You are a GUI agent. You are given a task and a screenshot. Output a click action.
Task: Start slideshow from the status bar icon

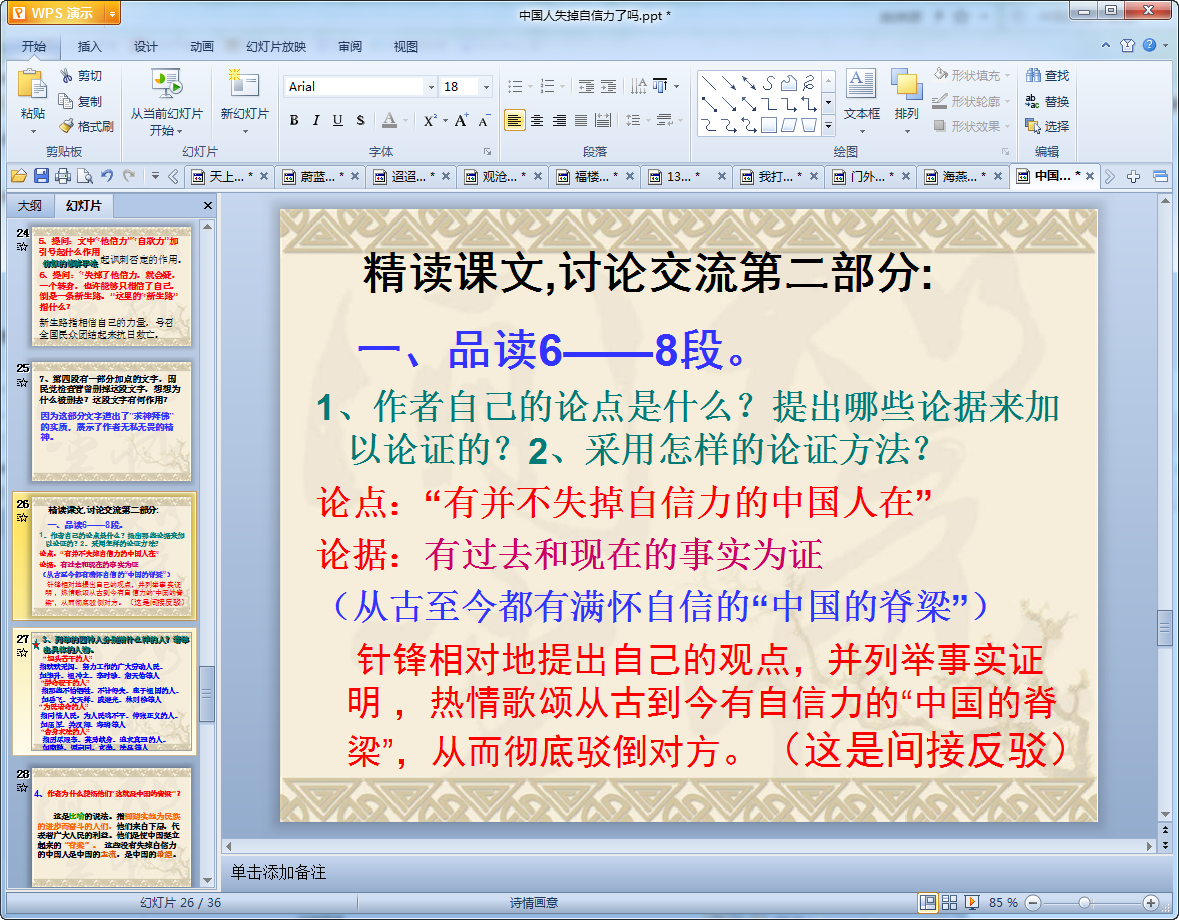pos(971,903)
